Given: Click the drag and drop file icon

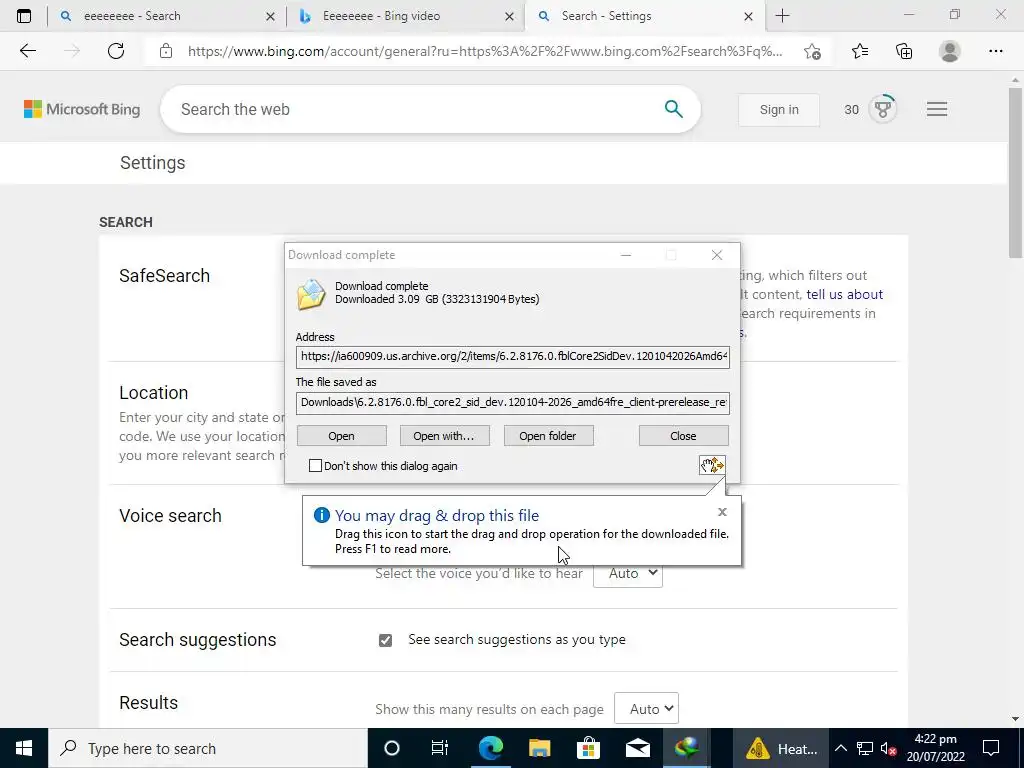Looking at the screenshot, I should point(712,465).
